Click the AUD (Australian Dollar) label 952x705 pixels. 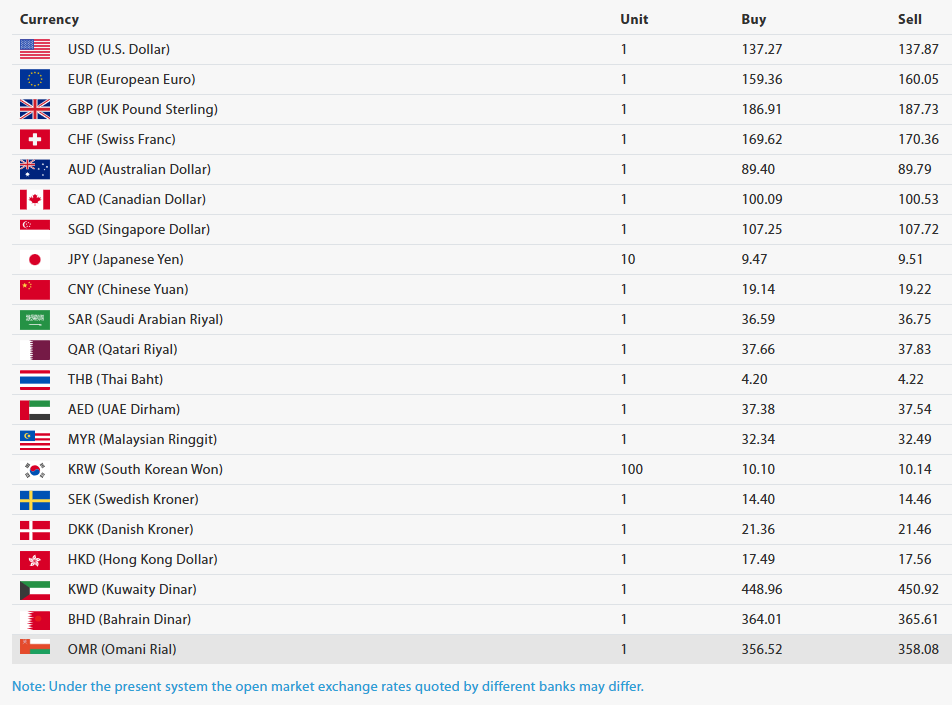tap(139, 169)
